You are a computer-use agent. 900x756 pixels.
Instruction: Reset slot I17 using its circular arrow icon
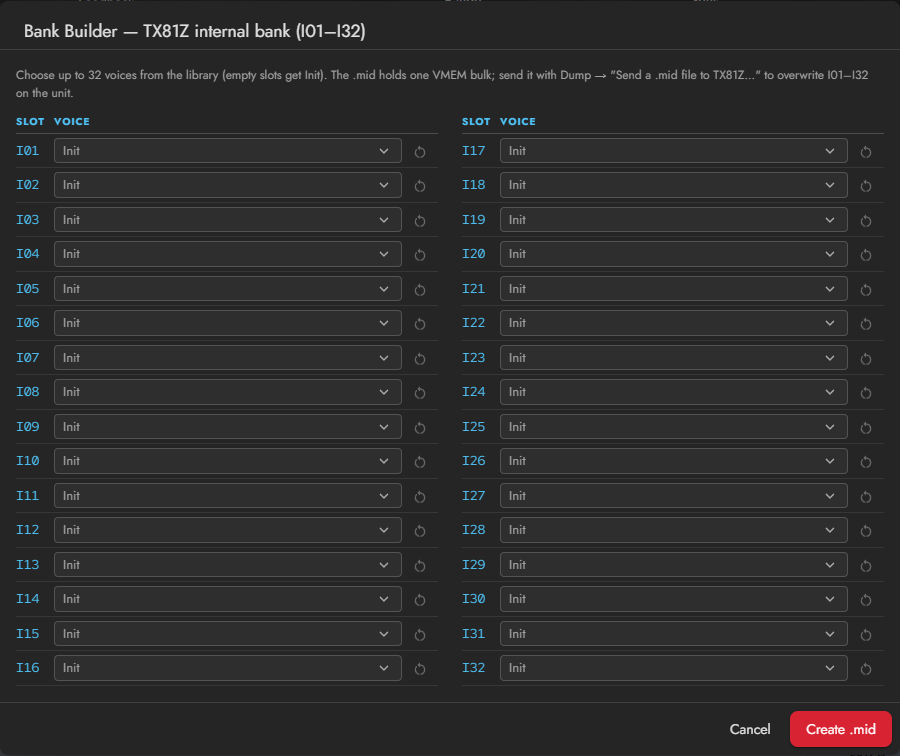coord(866,152)
